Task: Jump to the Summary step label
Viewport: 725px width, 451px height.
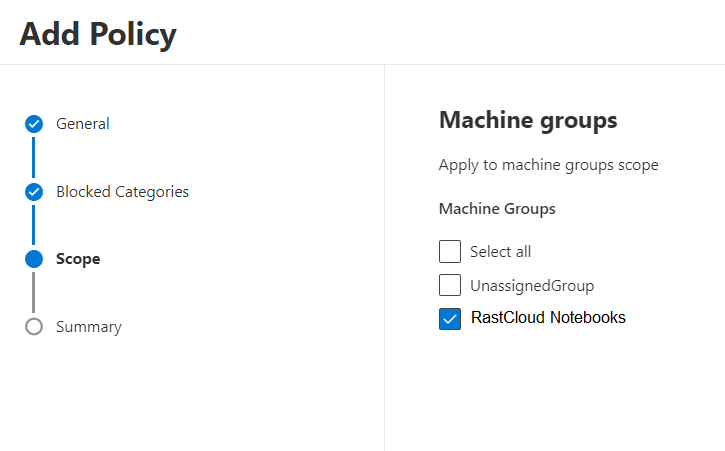Action: [89, 327]
